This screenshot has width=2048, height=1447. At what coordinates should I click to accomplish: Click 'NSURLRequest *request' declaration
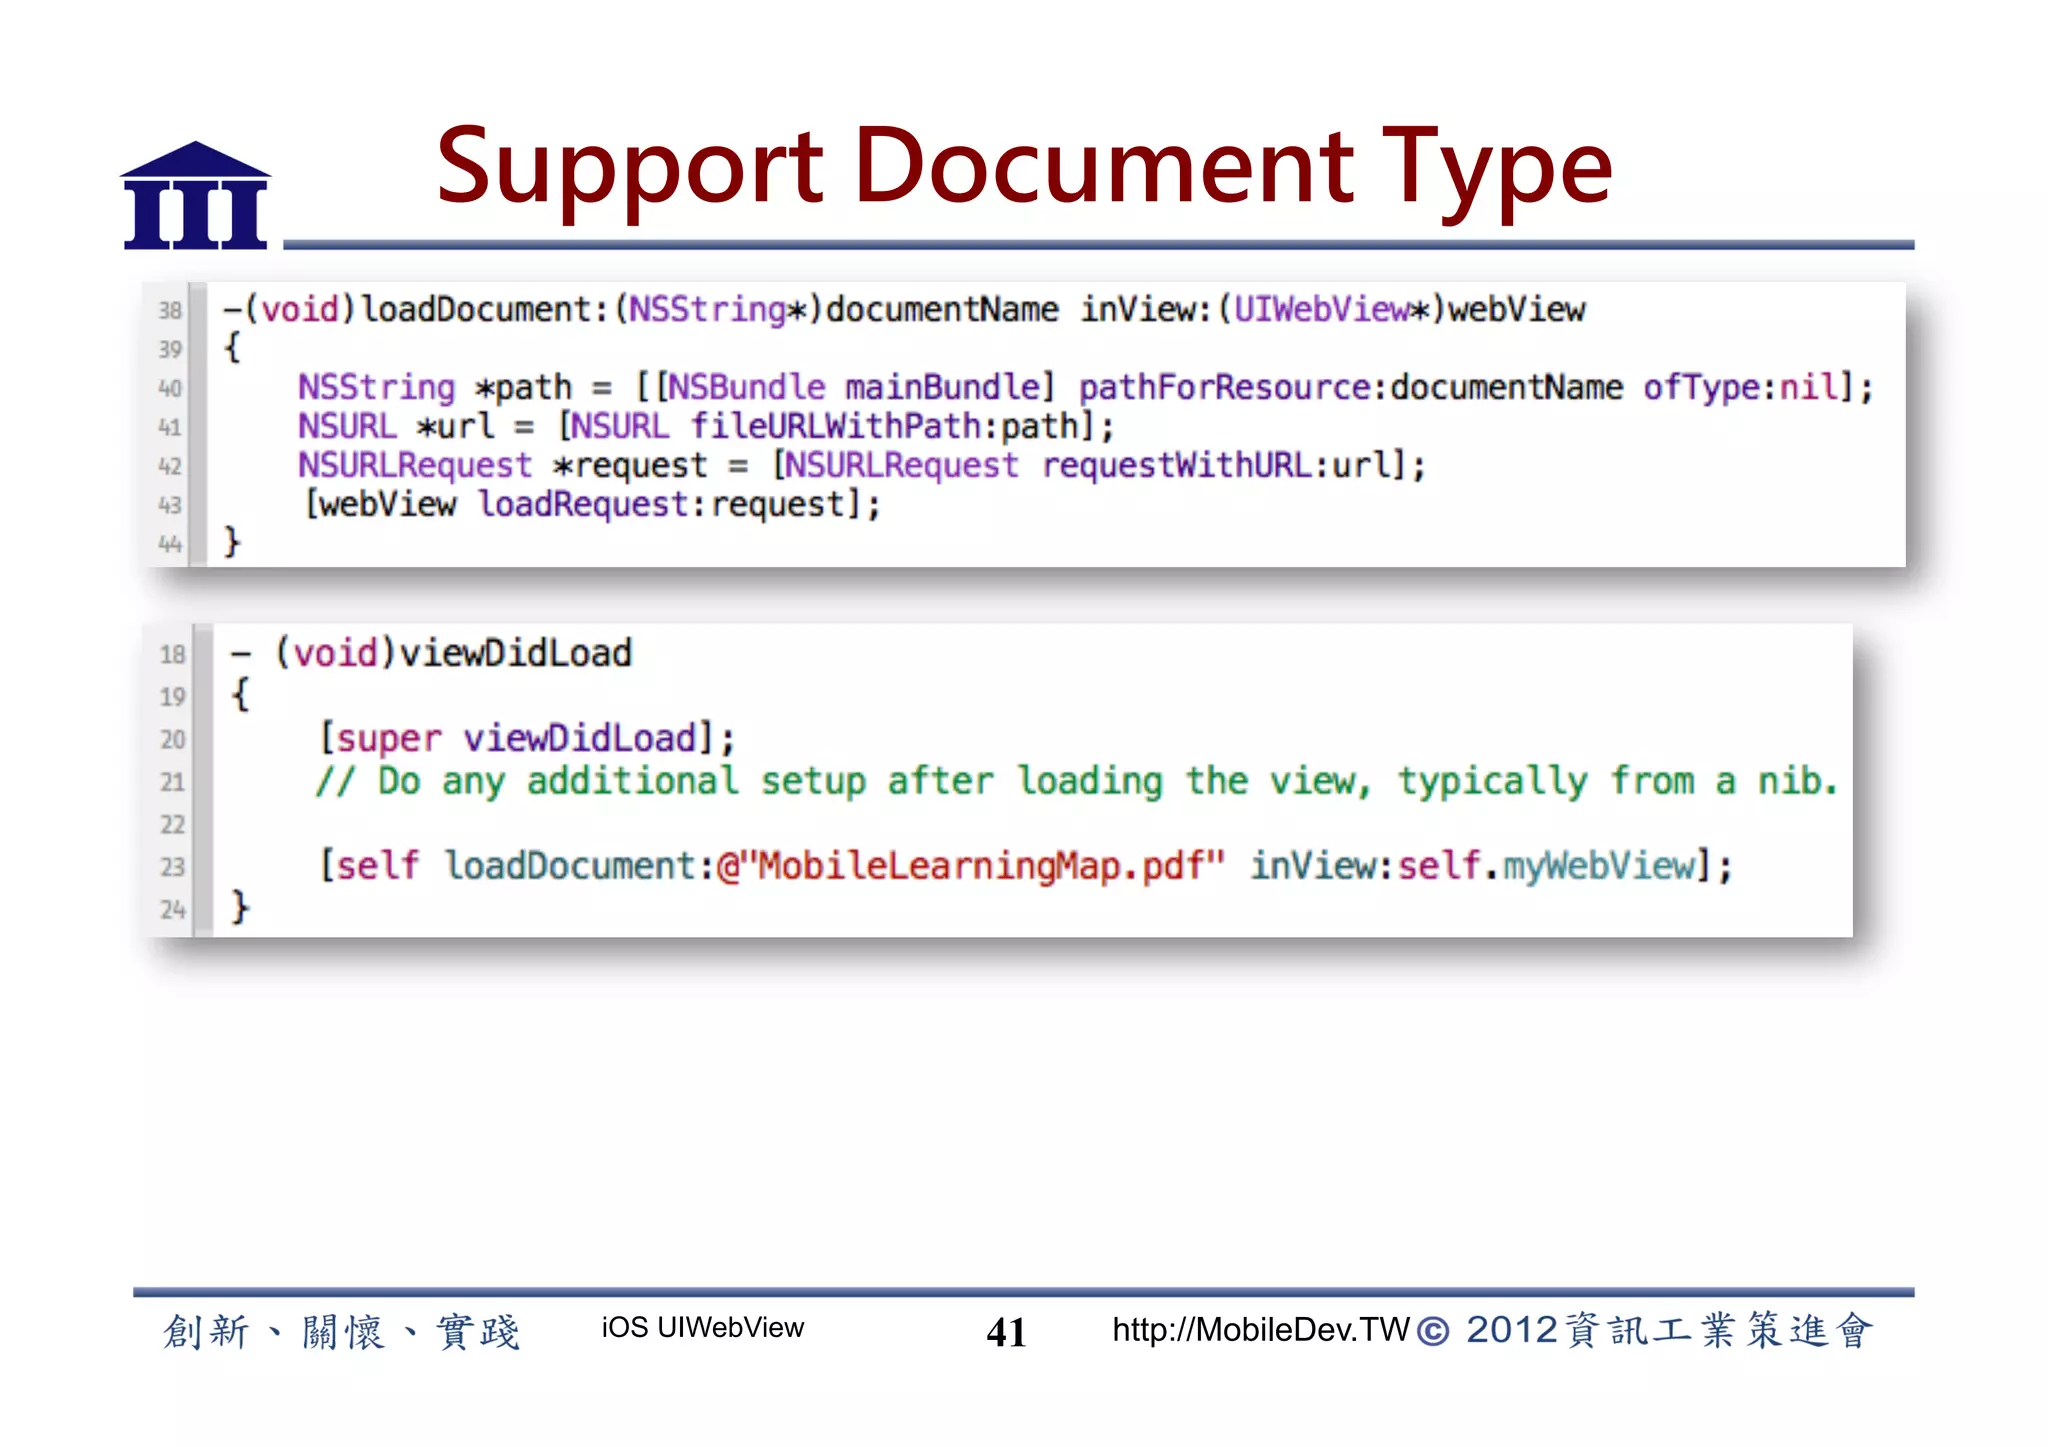point(502,465)
